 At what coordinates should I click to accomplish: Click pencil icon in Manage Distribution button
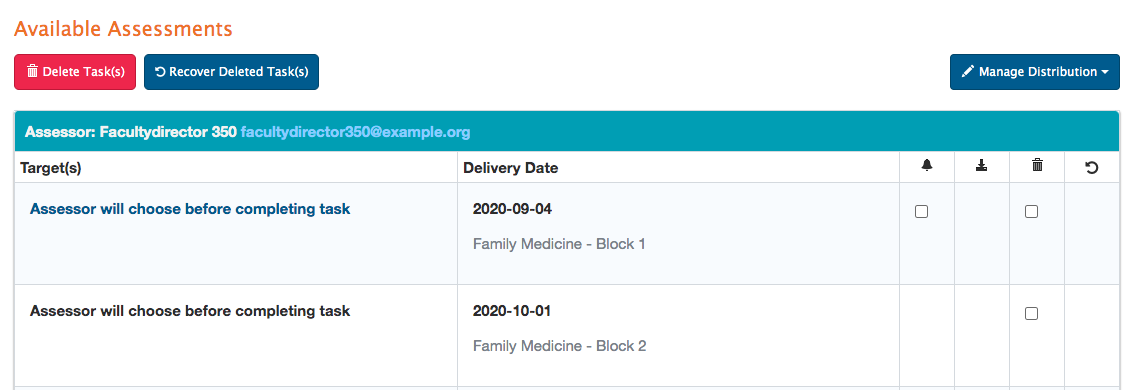click(968, 72)
